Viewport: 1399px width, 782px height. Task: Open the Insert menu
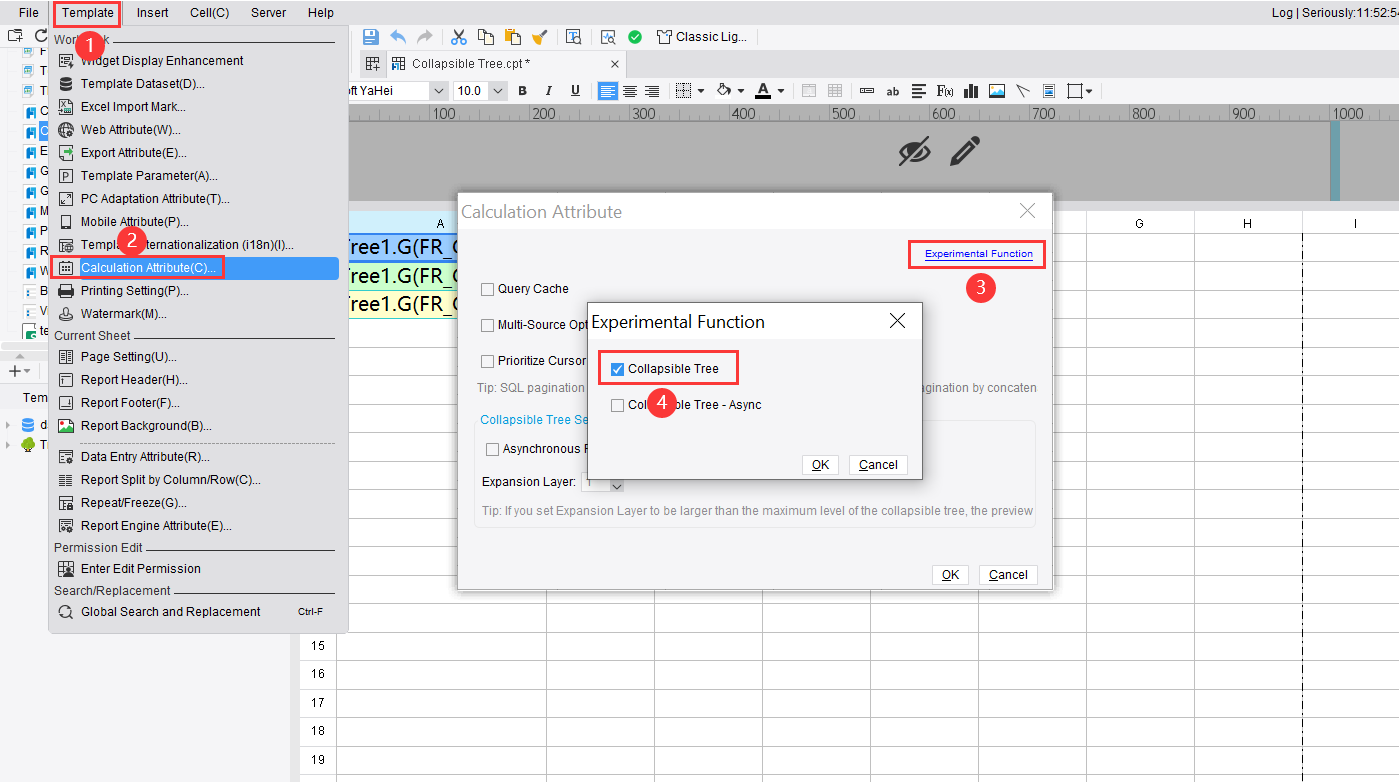pos(151,12)
